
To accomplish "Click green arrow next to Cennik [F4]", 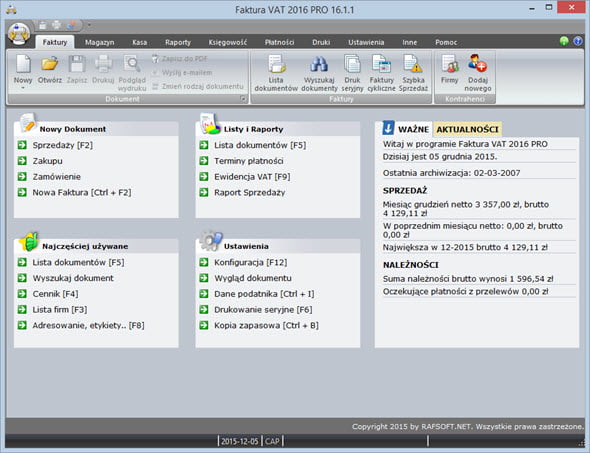I will 22,294.
